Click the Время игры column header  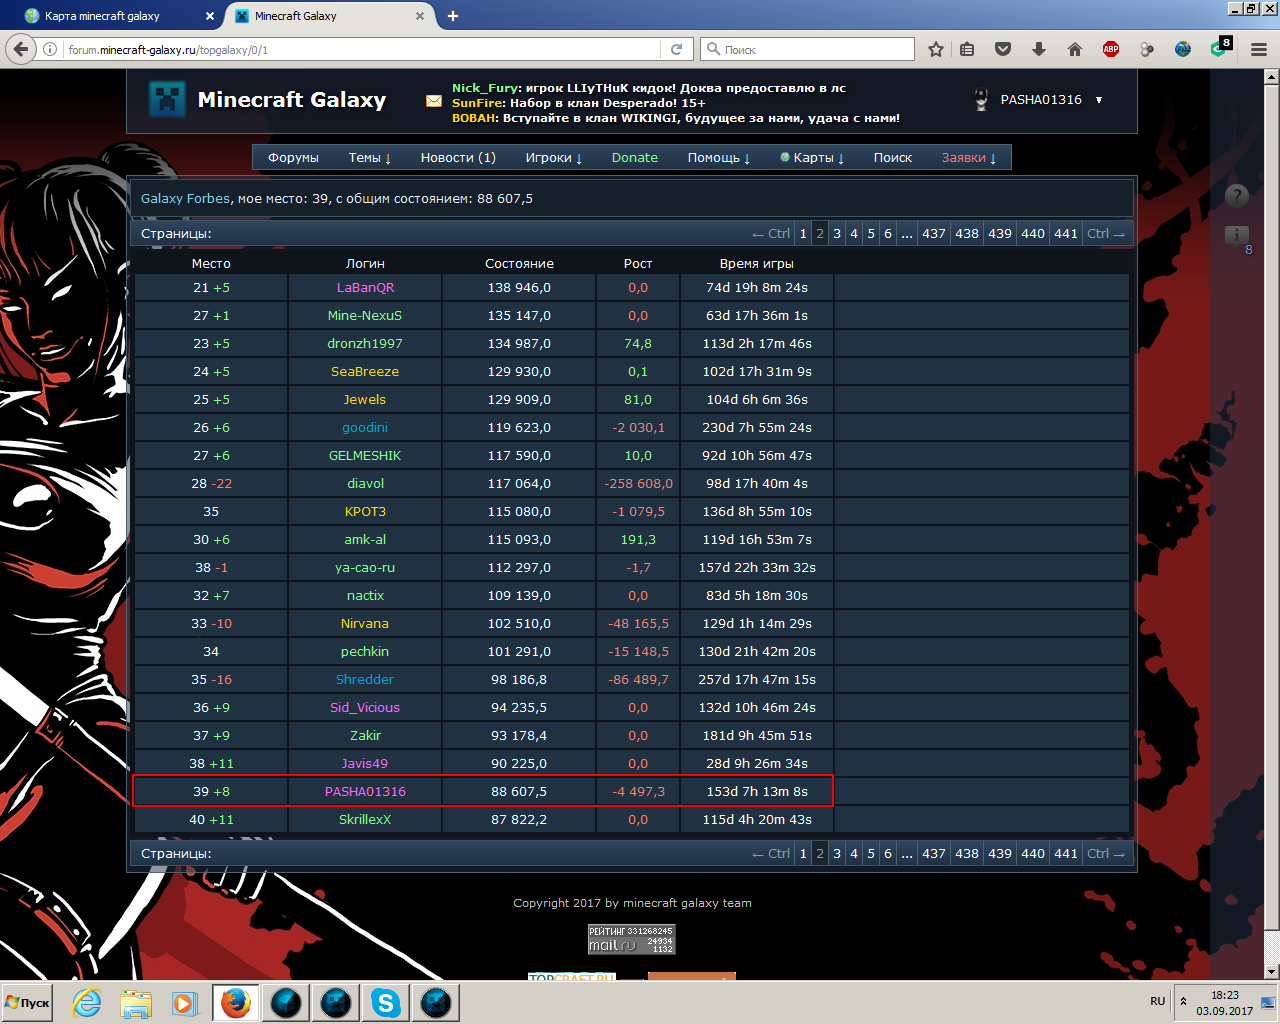[x=757, y=264]
